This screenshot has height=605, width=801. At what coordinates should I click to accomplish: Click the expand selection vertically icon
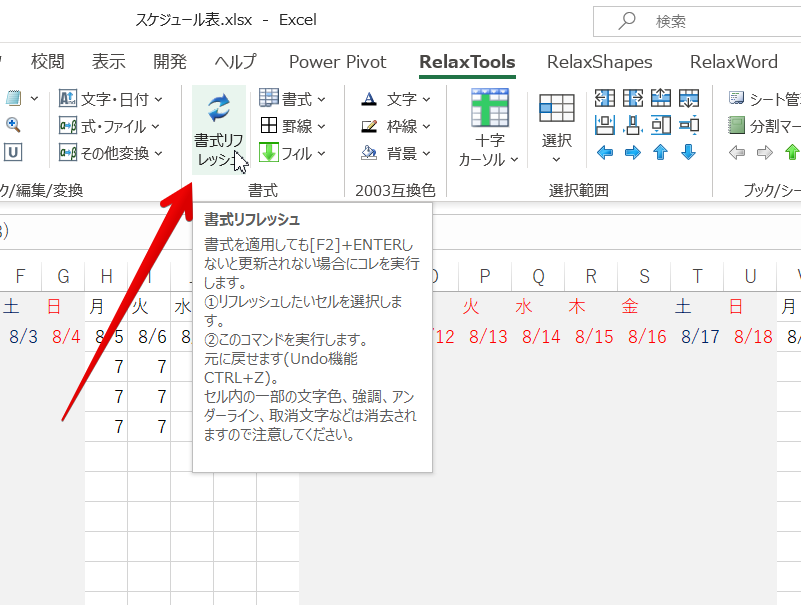pyautogui.click(x=661, y=125)
